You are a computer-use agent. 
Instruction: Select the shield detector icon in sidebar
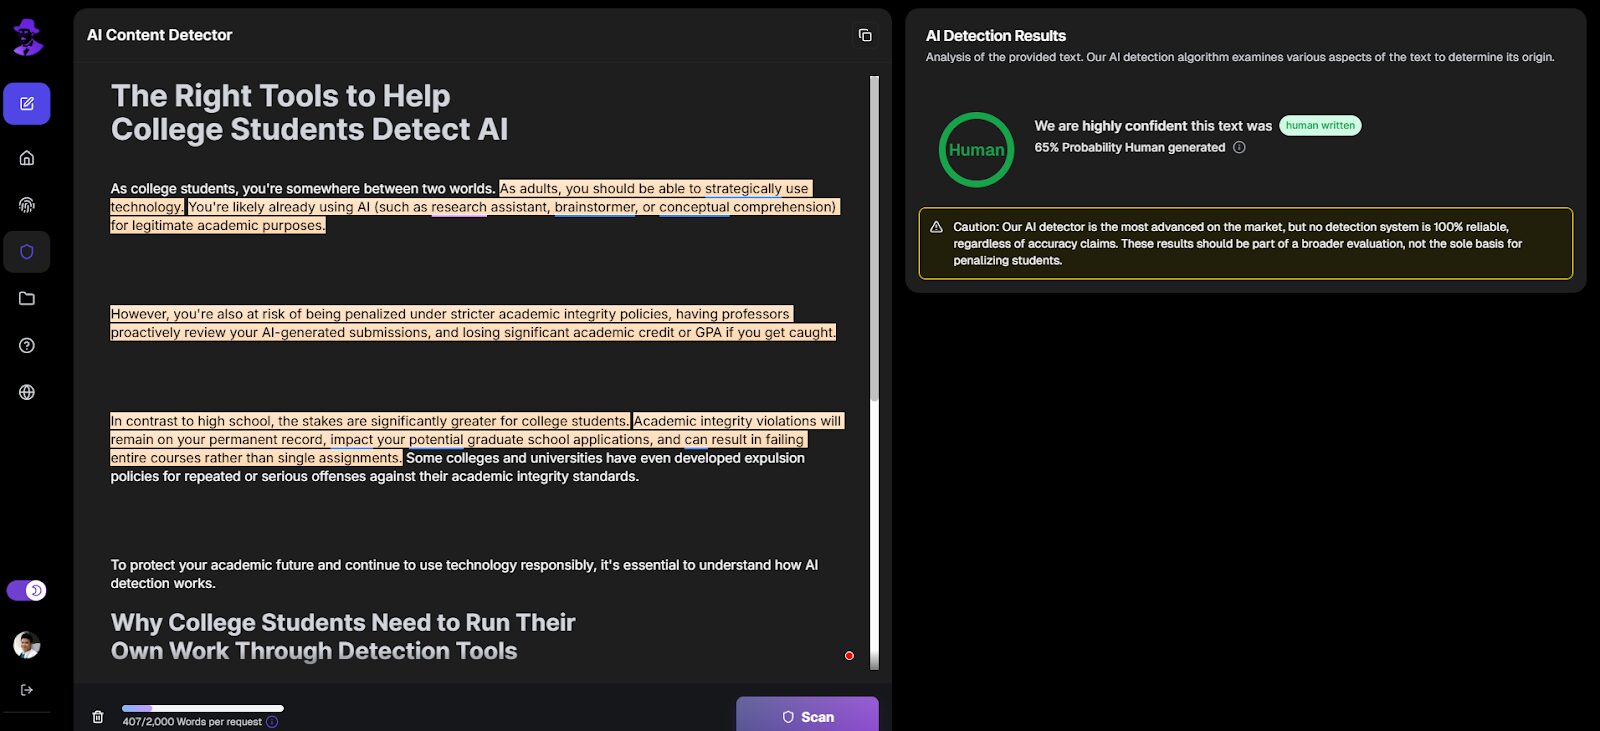coord(27,252)
